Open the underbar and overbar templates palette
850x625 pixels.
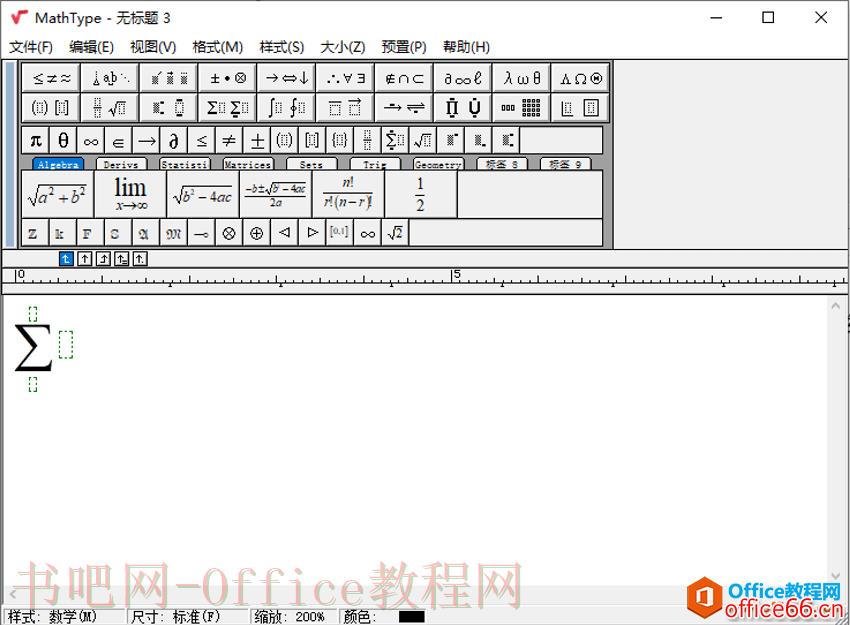(x=345, y=107)
